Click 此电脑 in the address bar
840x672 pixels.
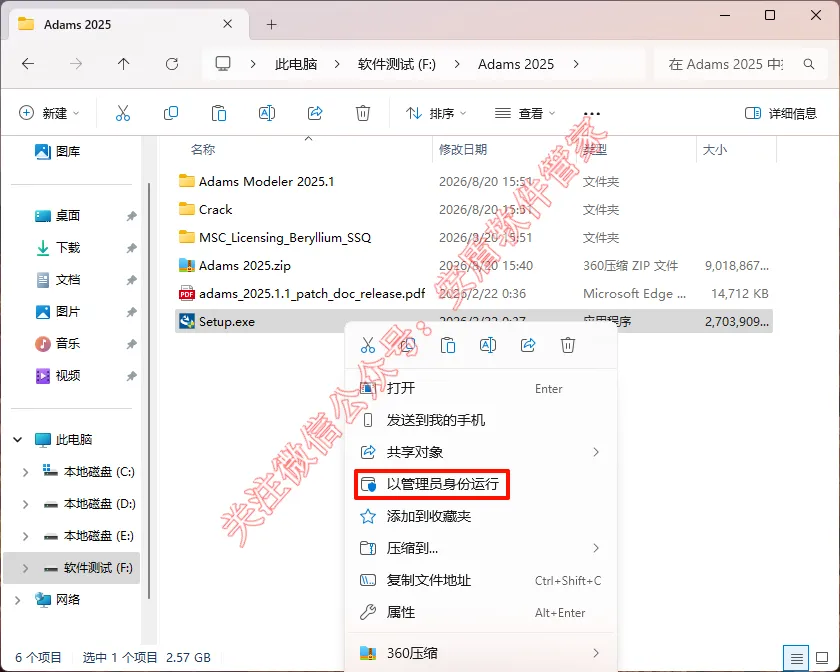coord(296,64)
